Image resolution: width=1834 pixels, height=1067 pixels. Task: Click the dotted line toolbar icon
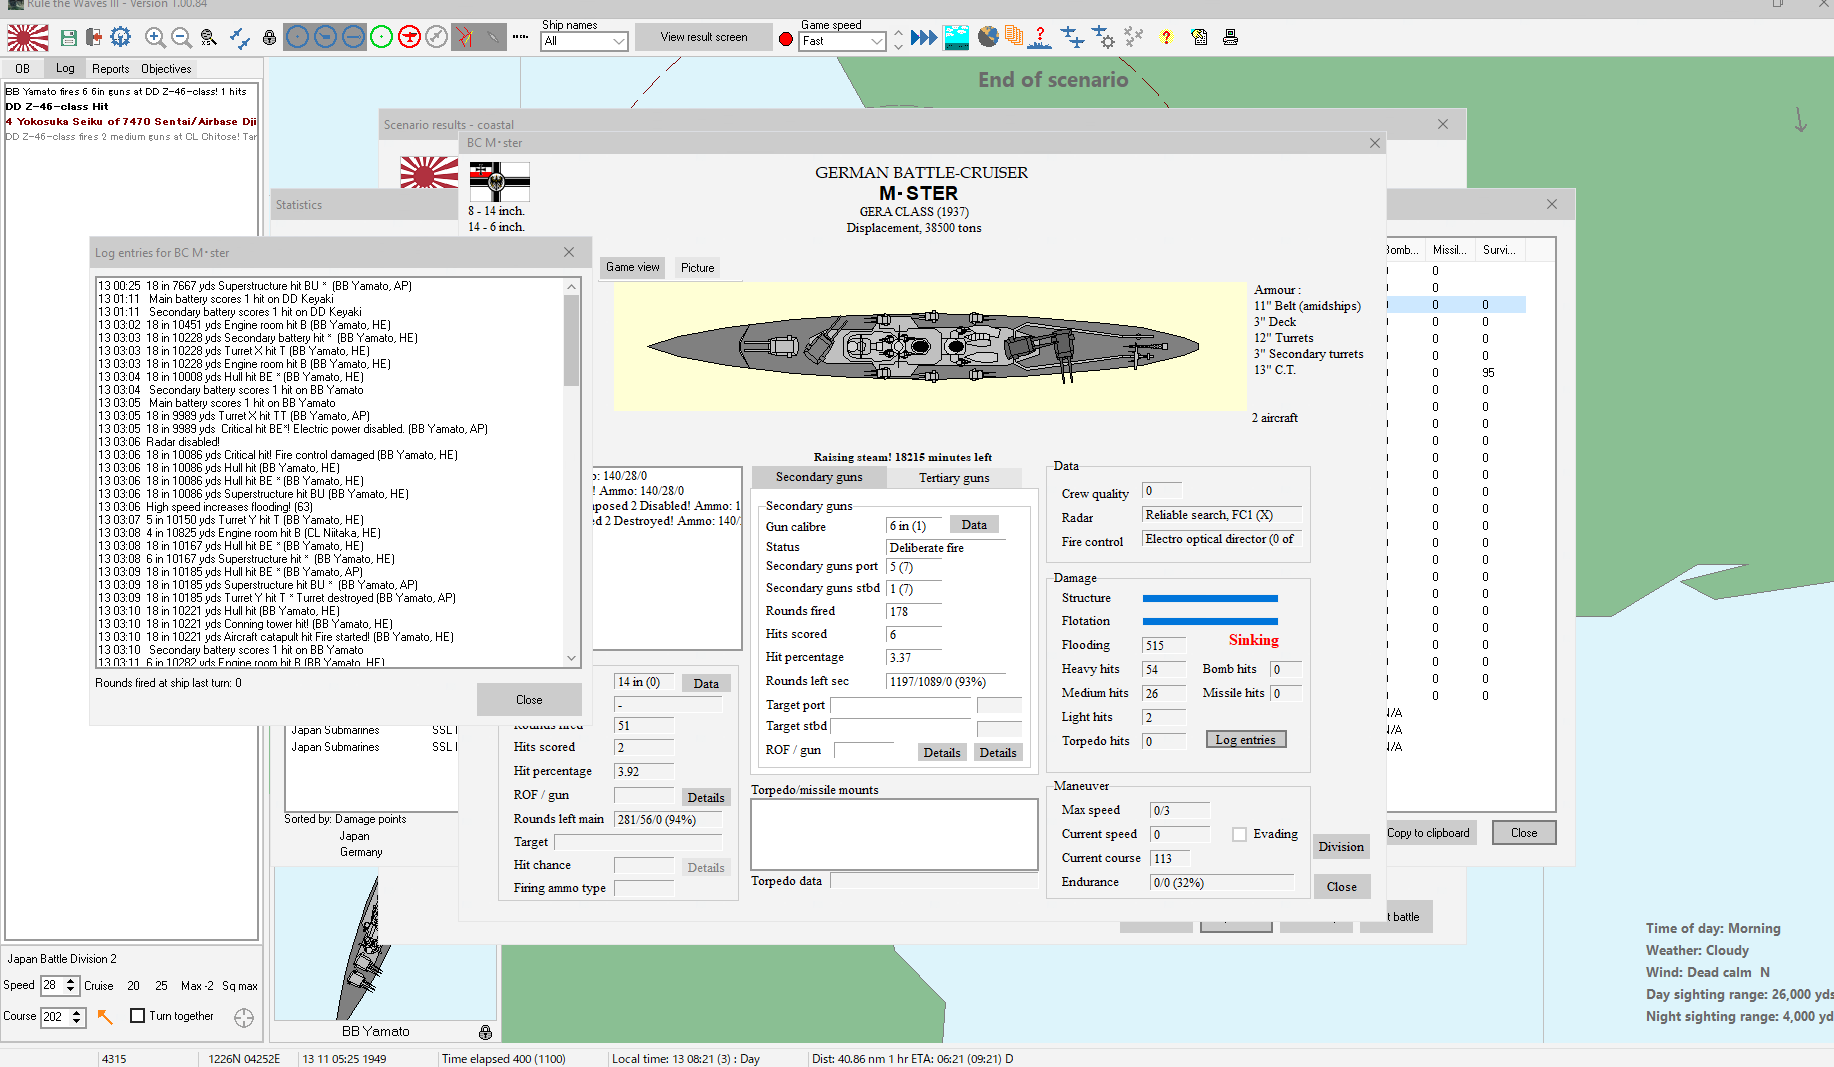pos(521,37)
